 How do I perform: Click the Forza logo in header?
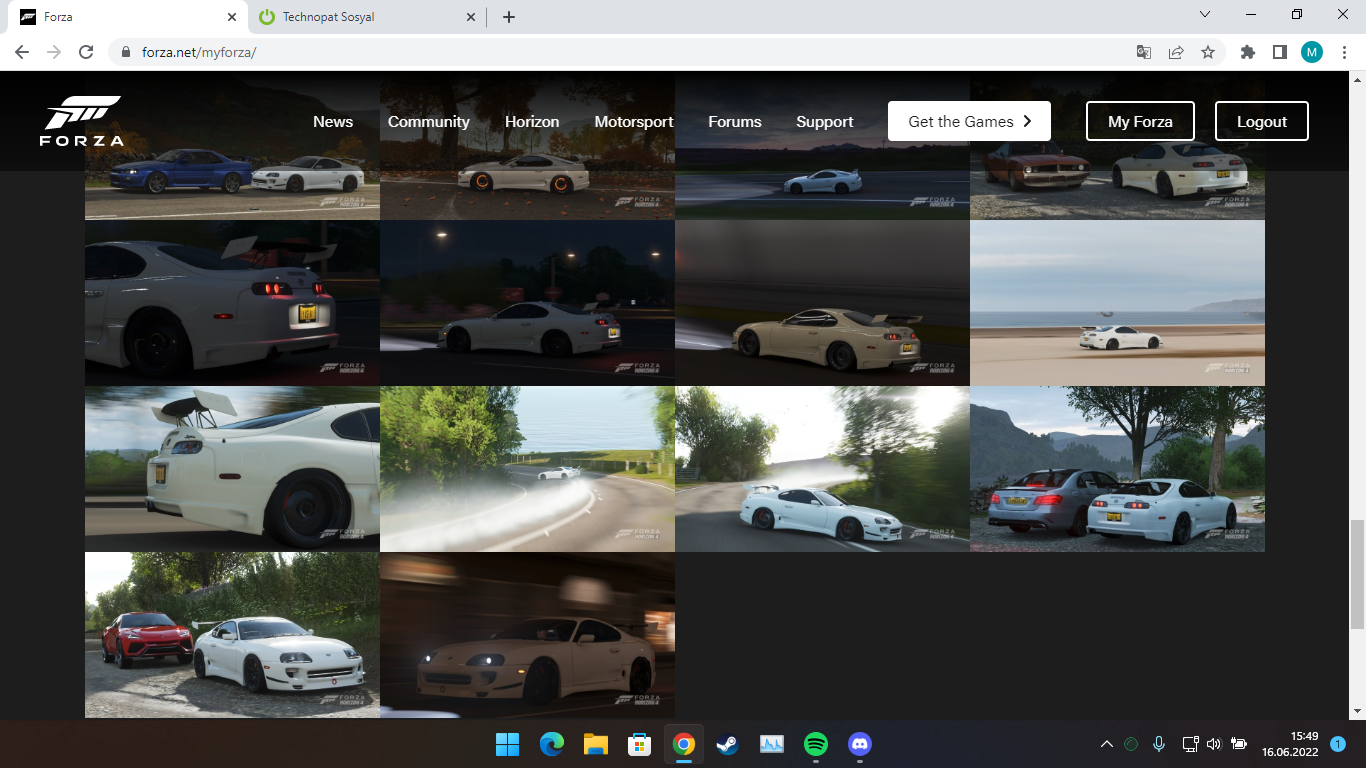coord(82,121)
